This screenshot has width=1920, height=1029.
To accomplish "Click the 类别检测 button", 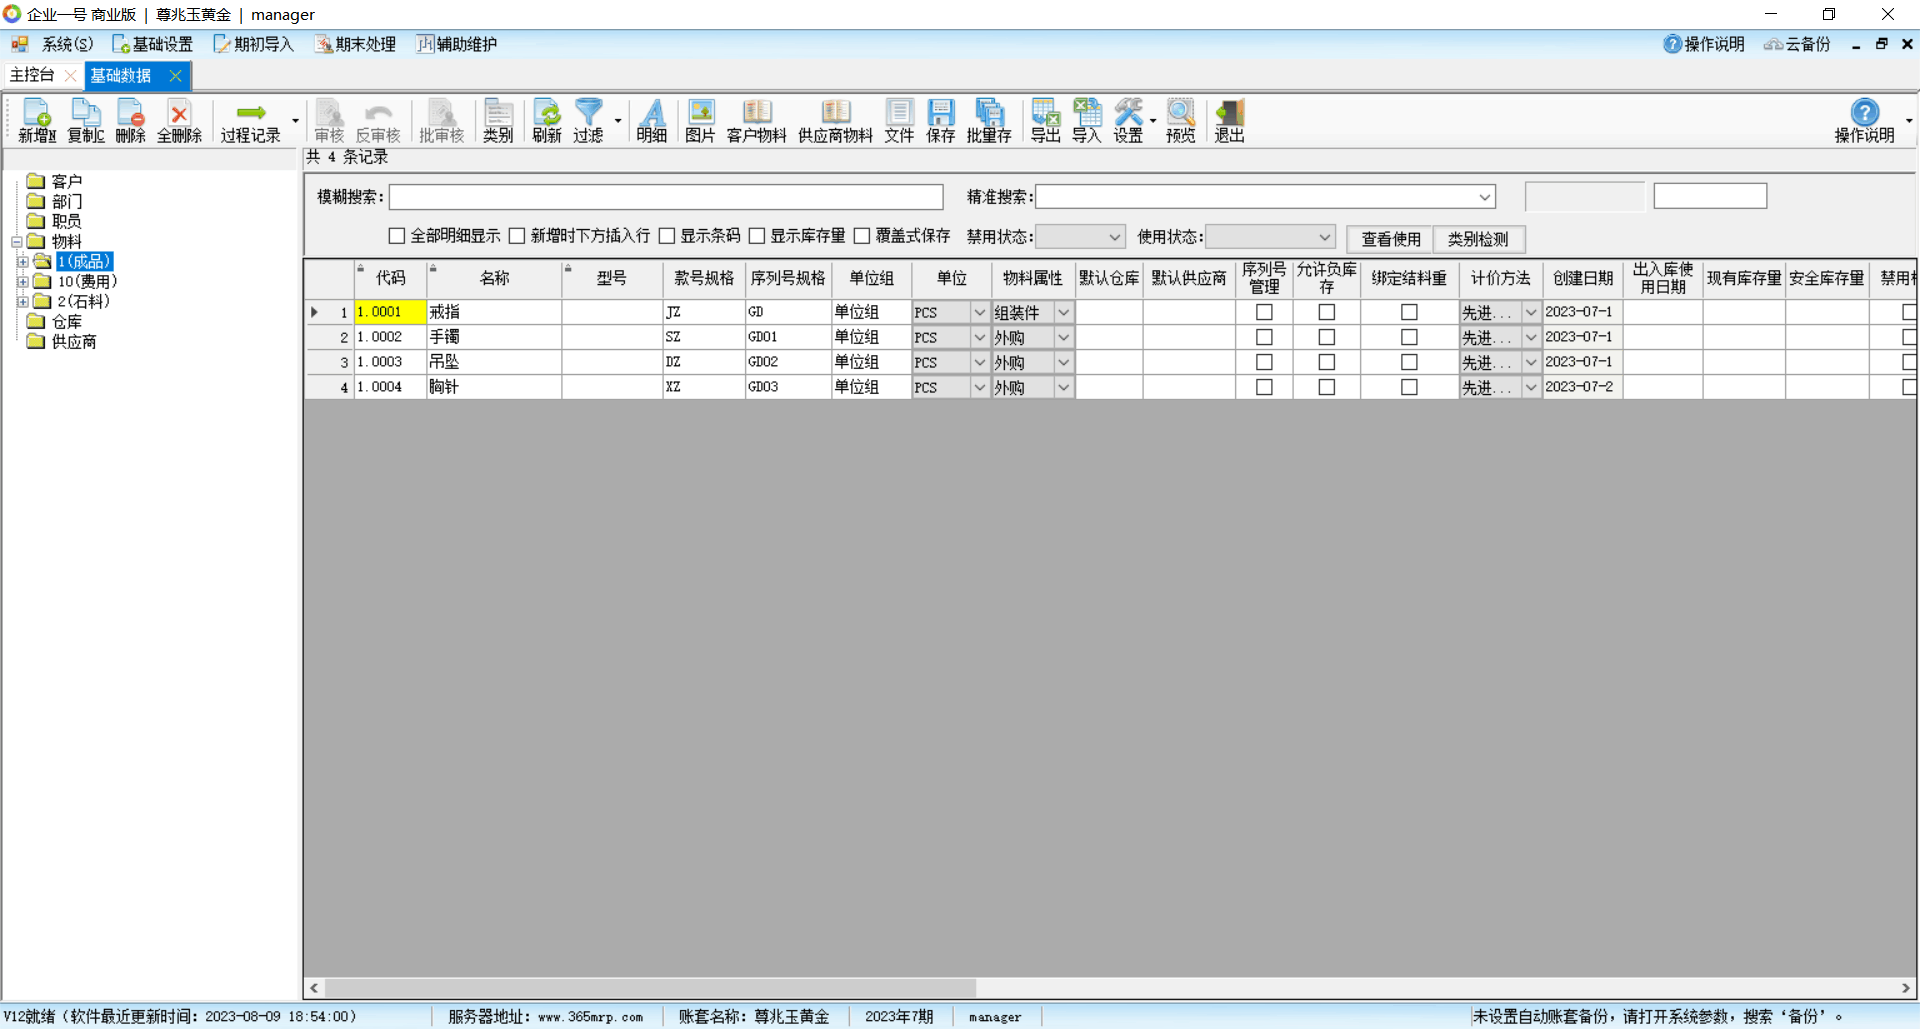I will [x=1478, y=239].
